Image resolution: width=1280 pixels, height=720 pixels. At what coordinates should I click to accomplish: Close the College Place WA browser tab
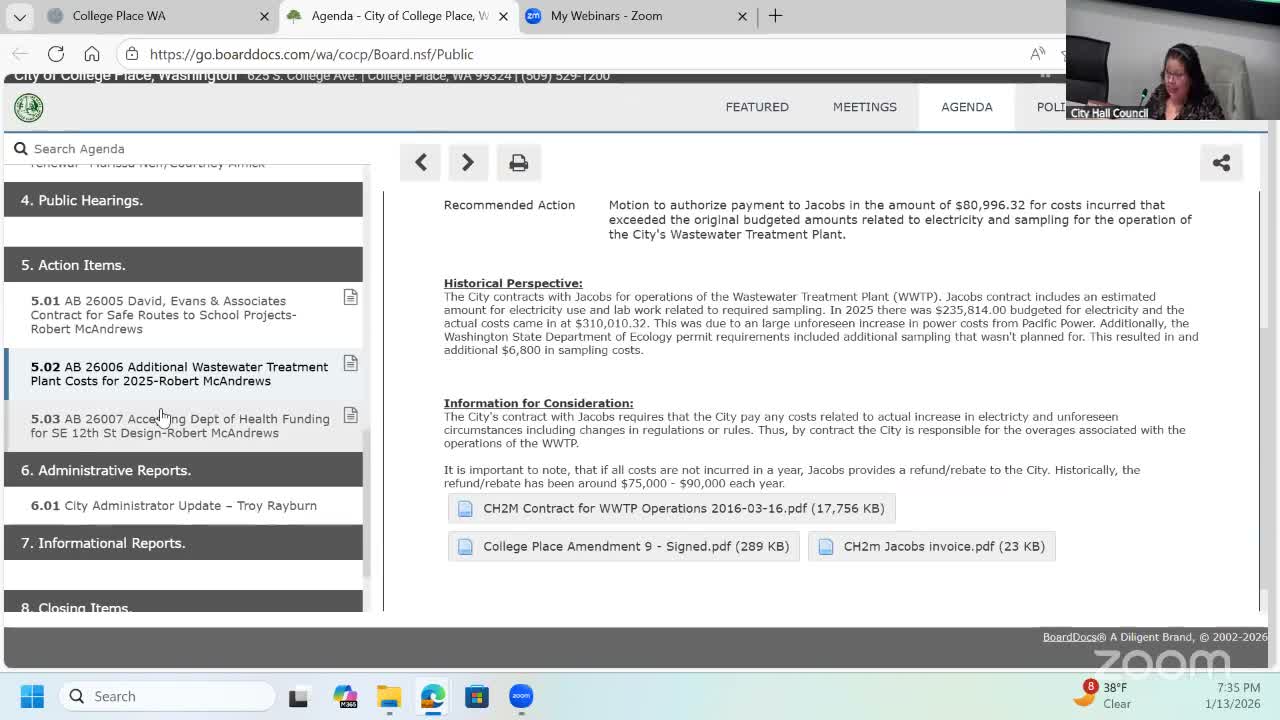click(264, 16)
